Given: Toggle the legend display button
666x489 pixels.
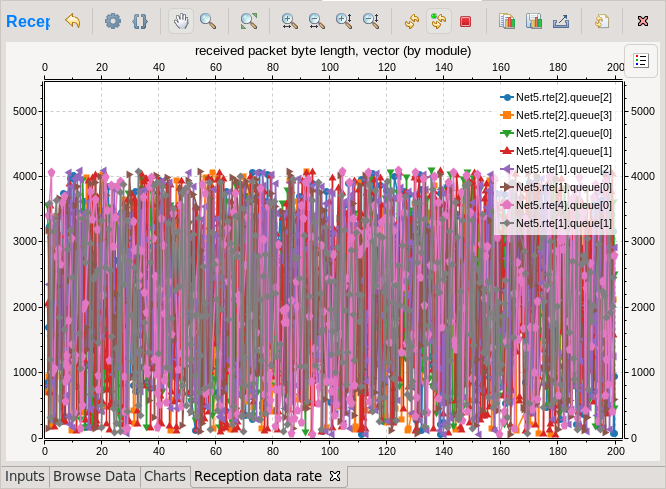Looking at the screenshot, I should point(641,61).
